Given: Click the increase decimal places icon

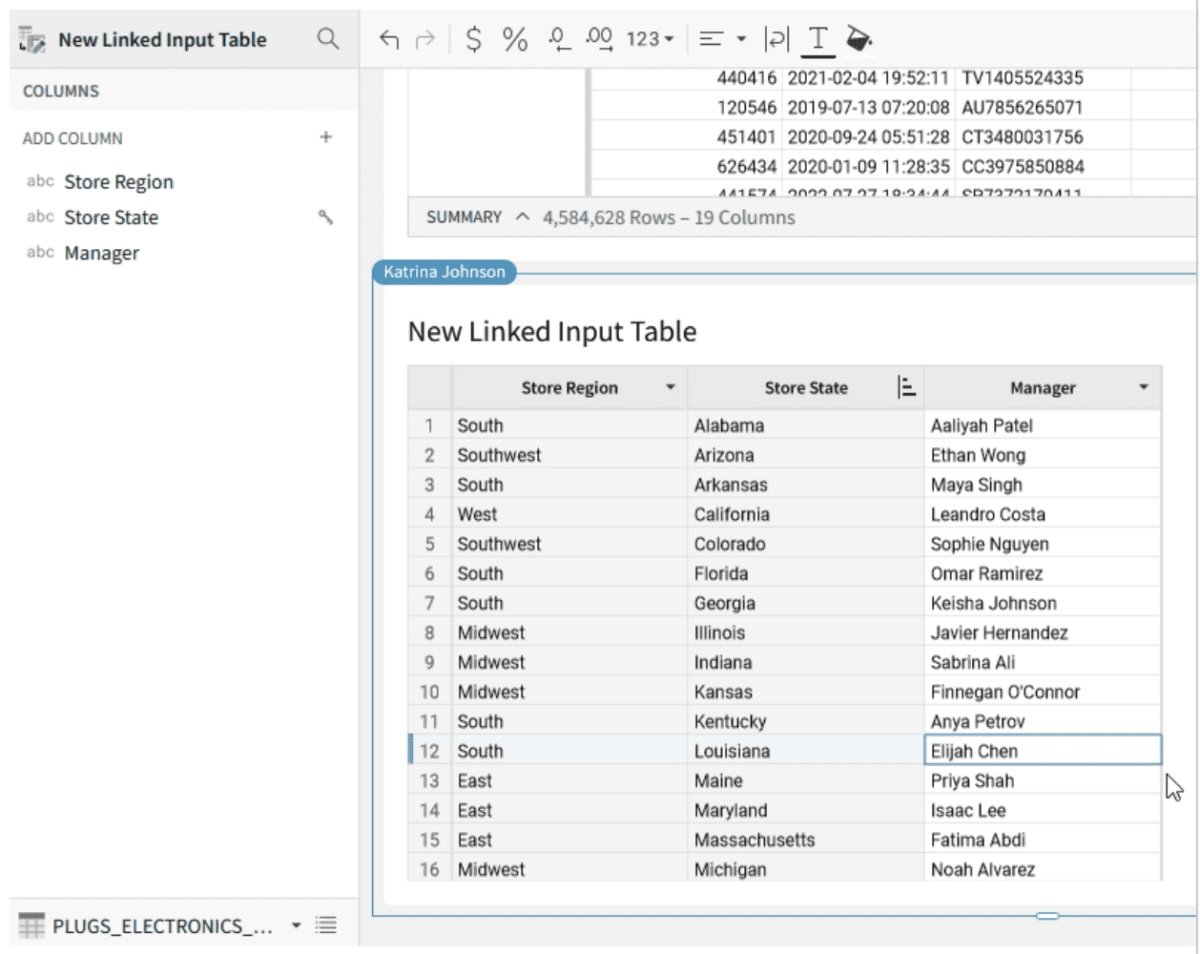Looking at the screenshot, I should [597, 40].
